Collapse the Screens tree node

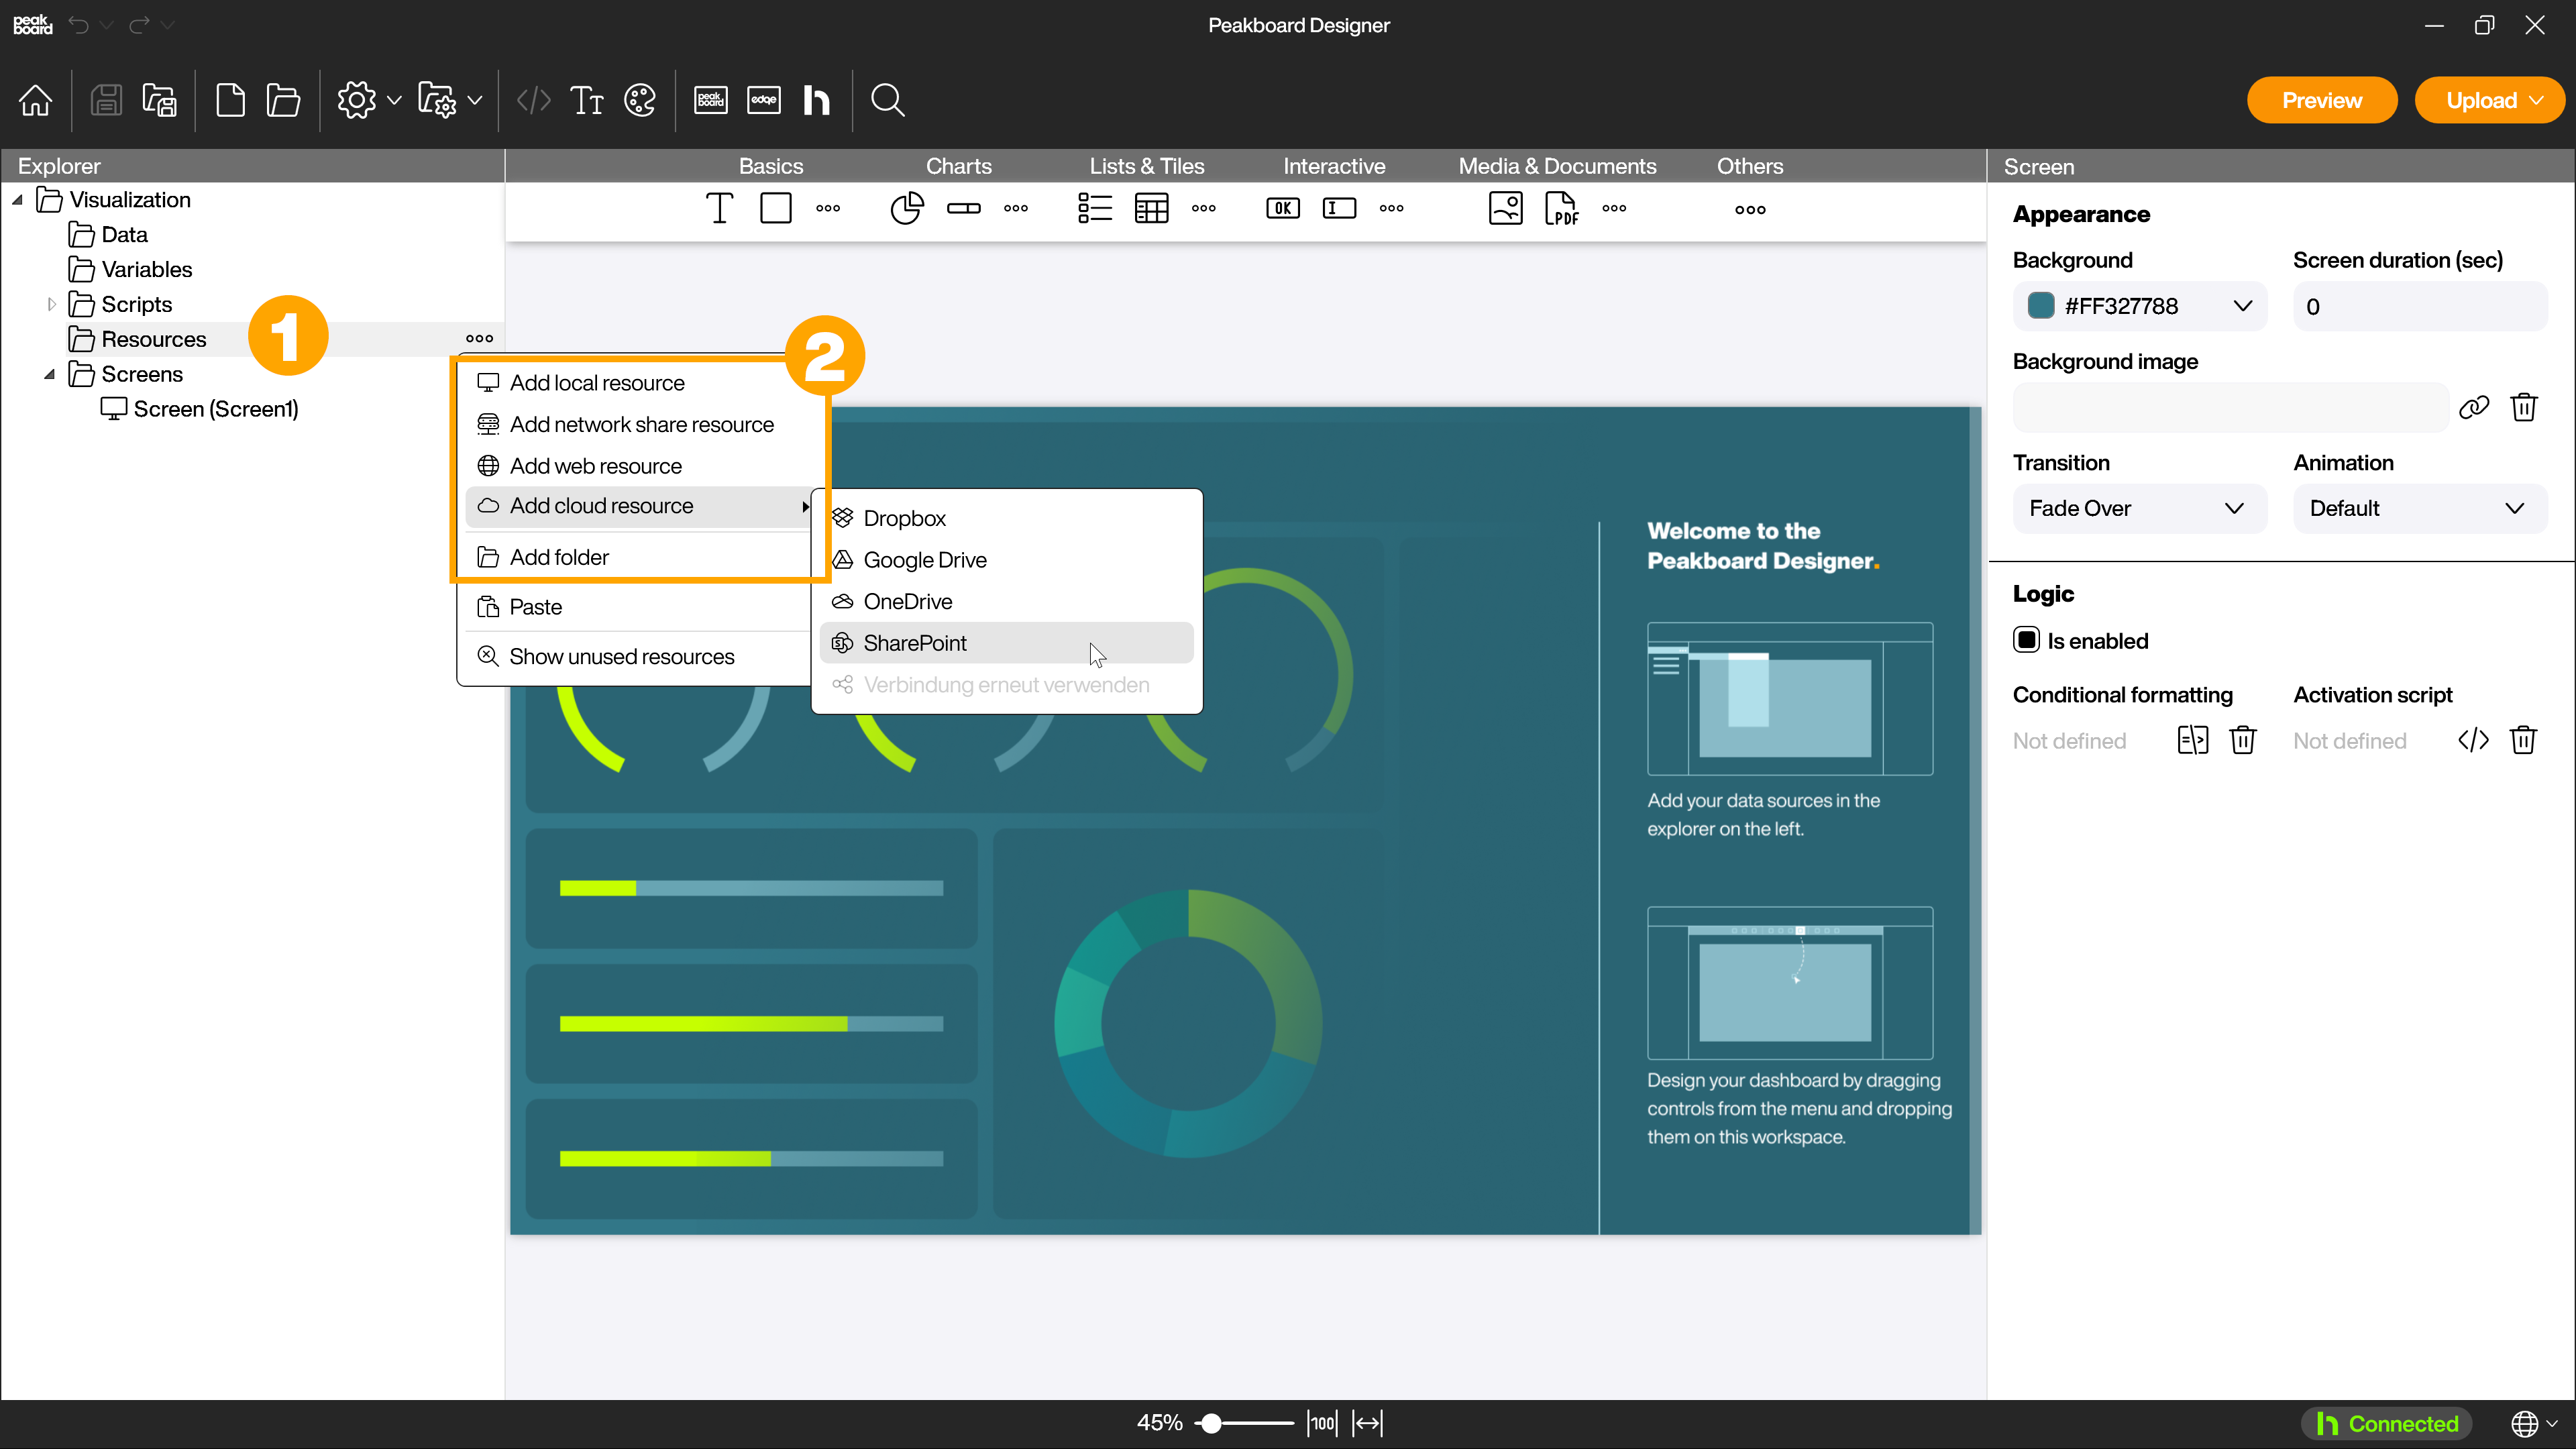coord(49,374)
